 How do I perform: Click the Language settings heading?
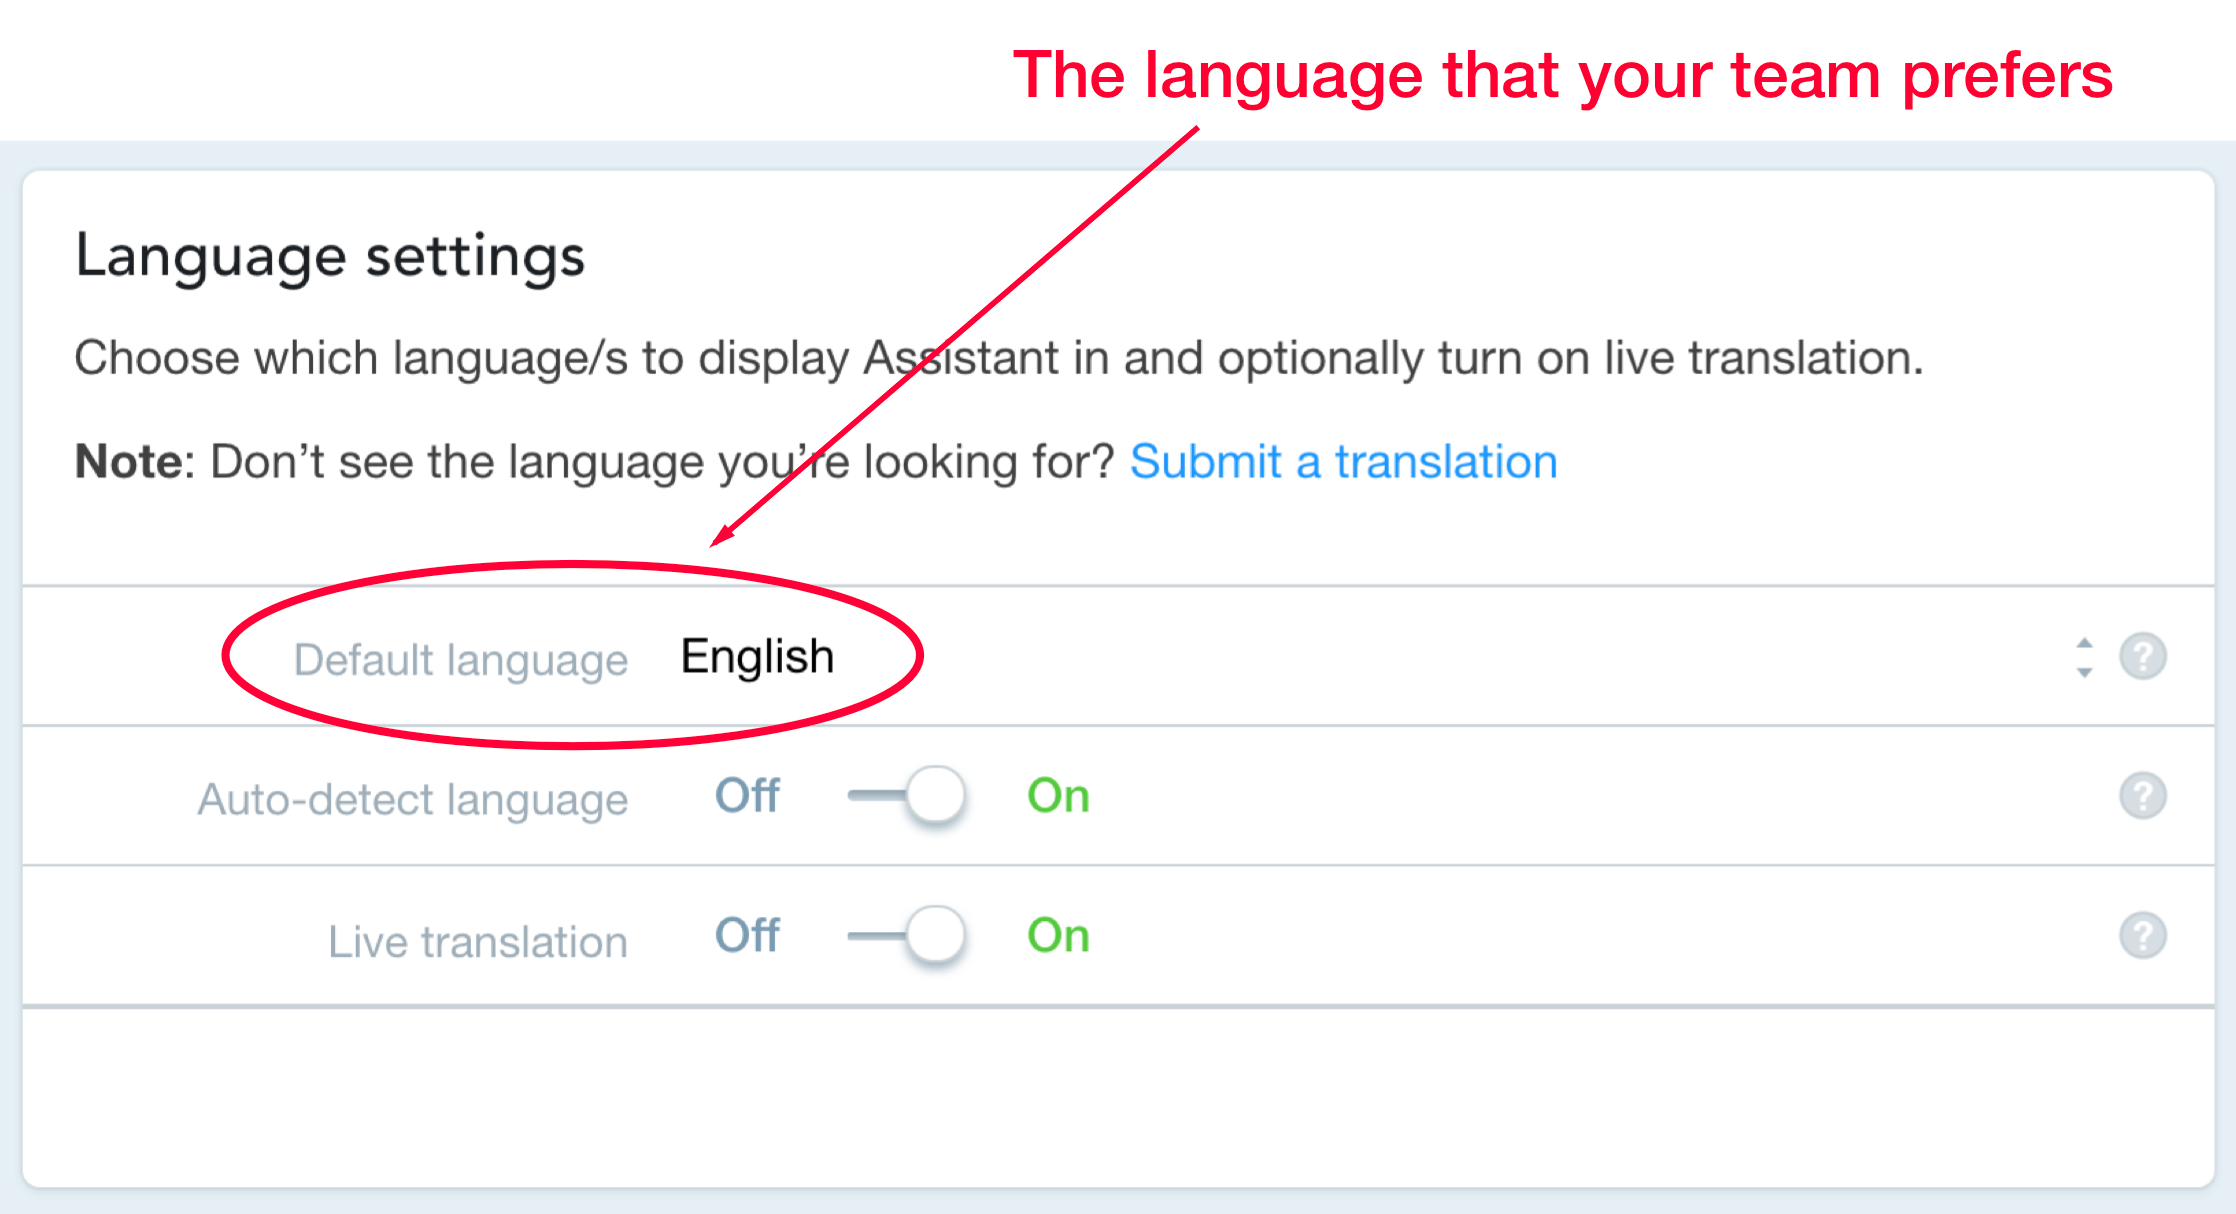click(x=330, y=256)
